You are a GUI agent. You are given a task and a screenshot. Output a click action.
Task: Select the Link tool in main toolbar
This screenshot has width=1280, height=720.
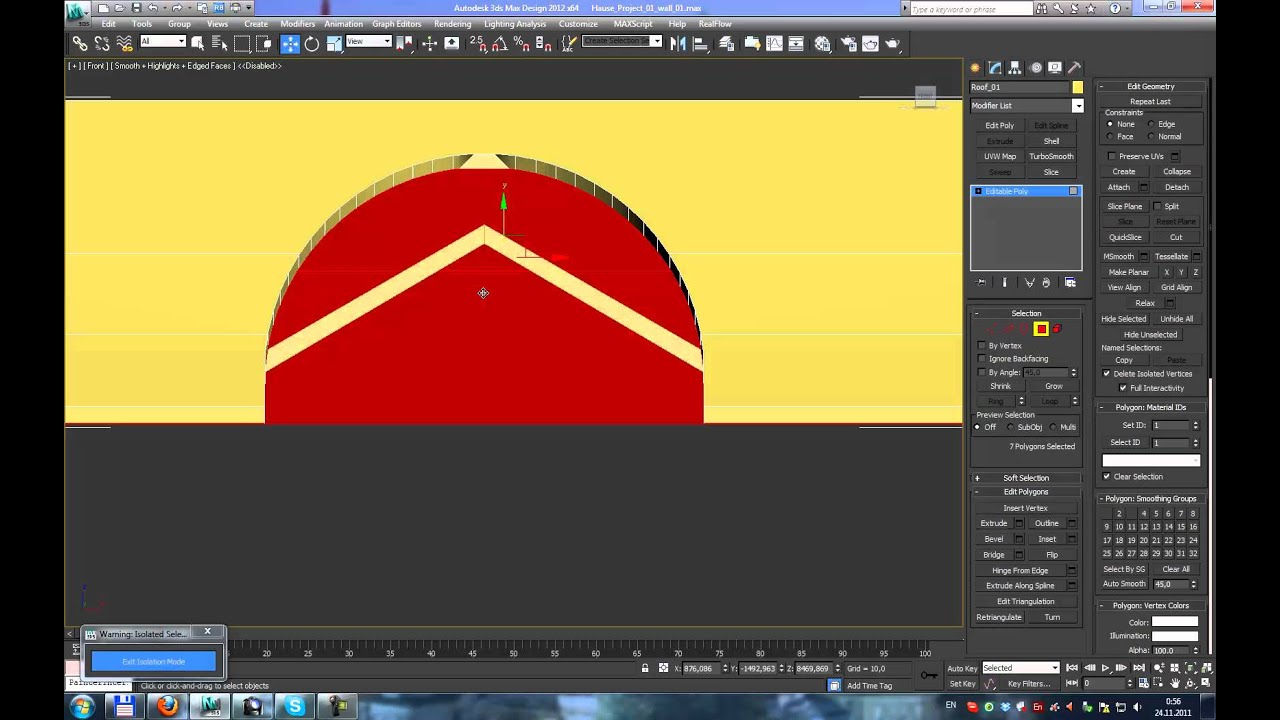pyautogui.click(x=79, y=43)
